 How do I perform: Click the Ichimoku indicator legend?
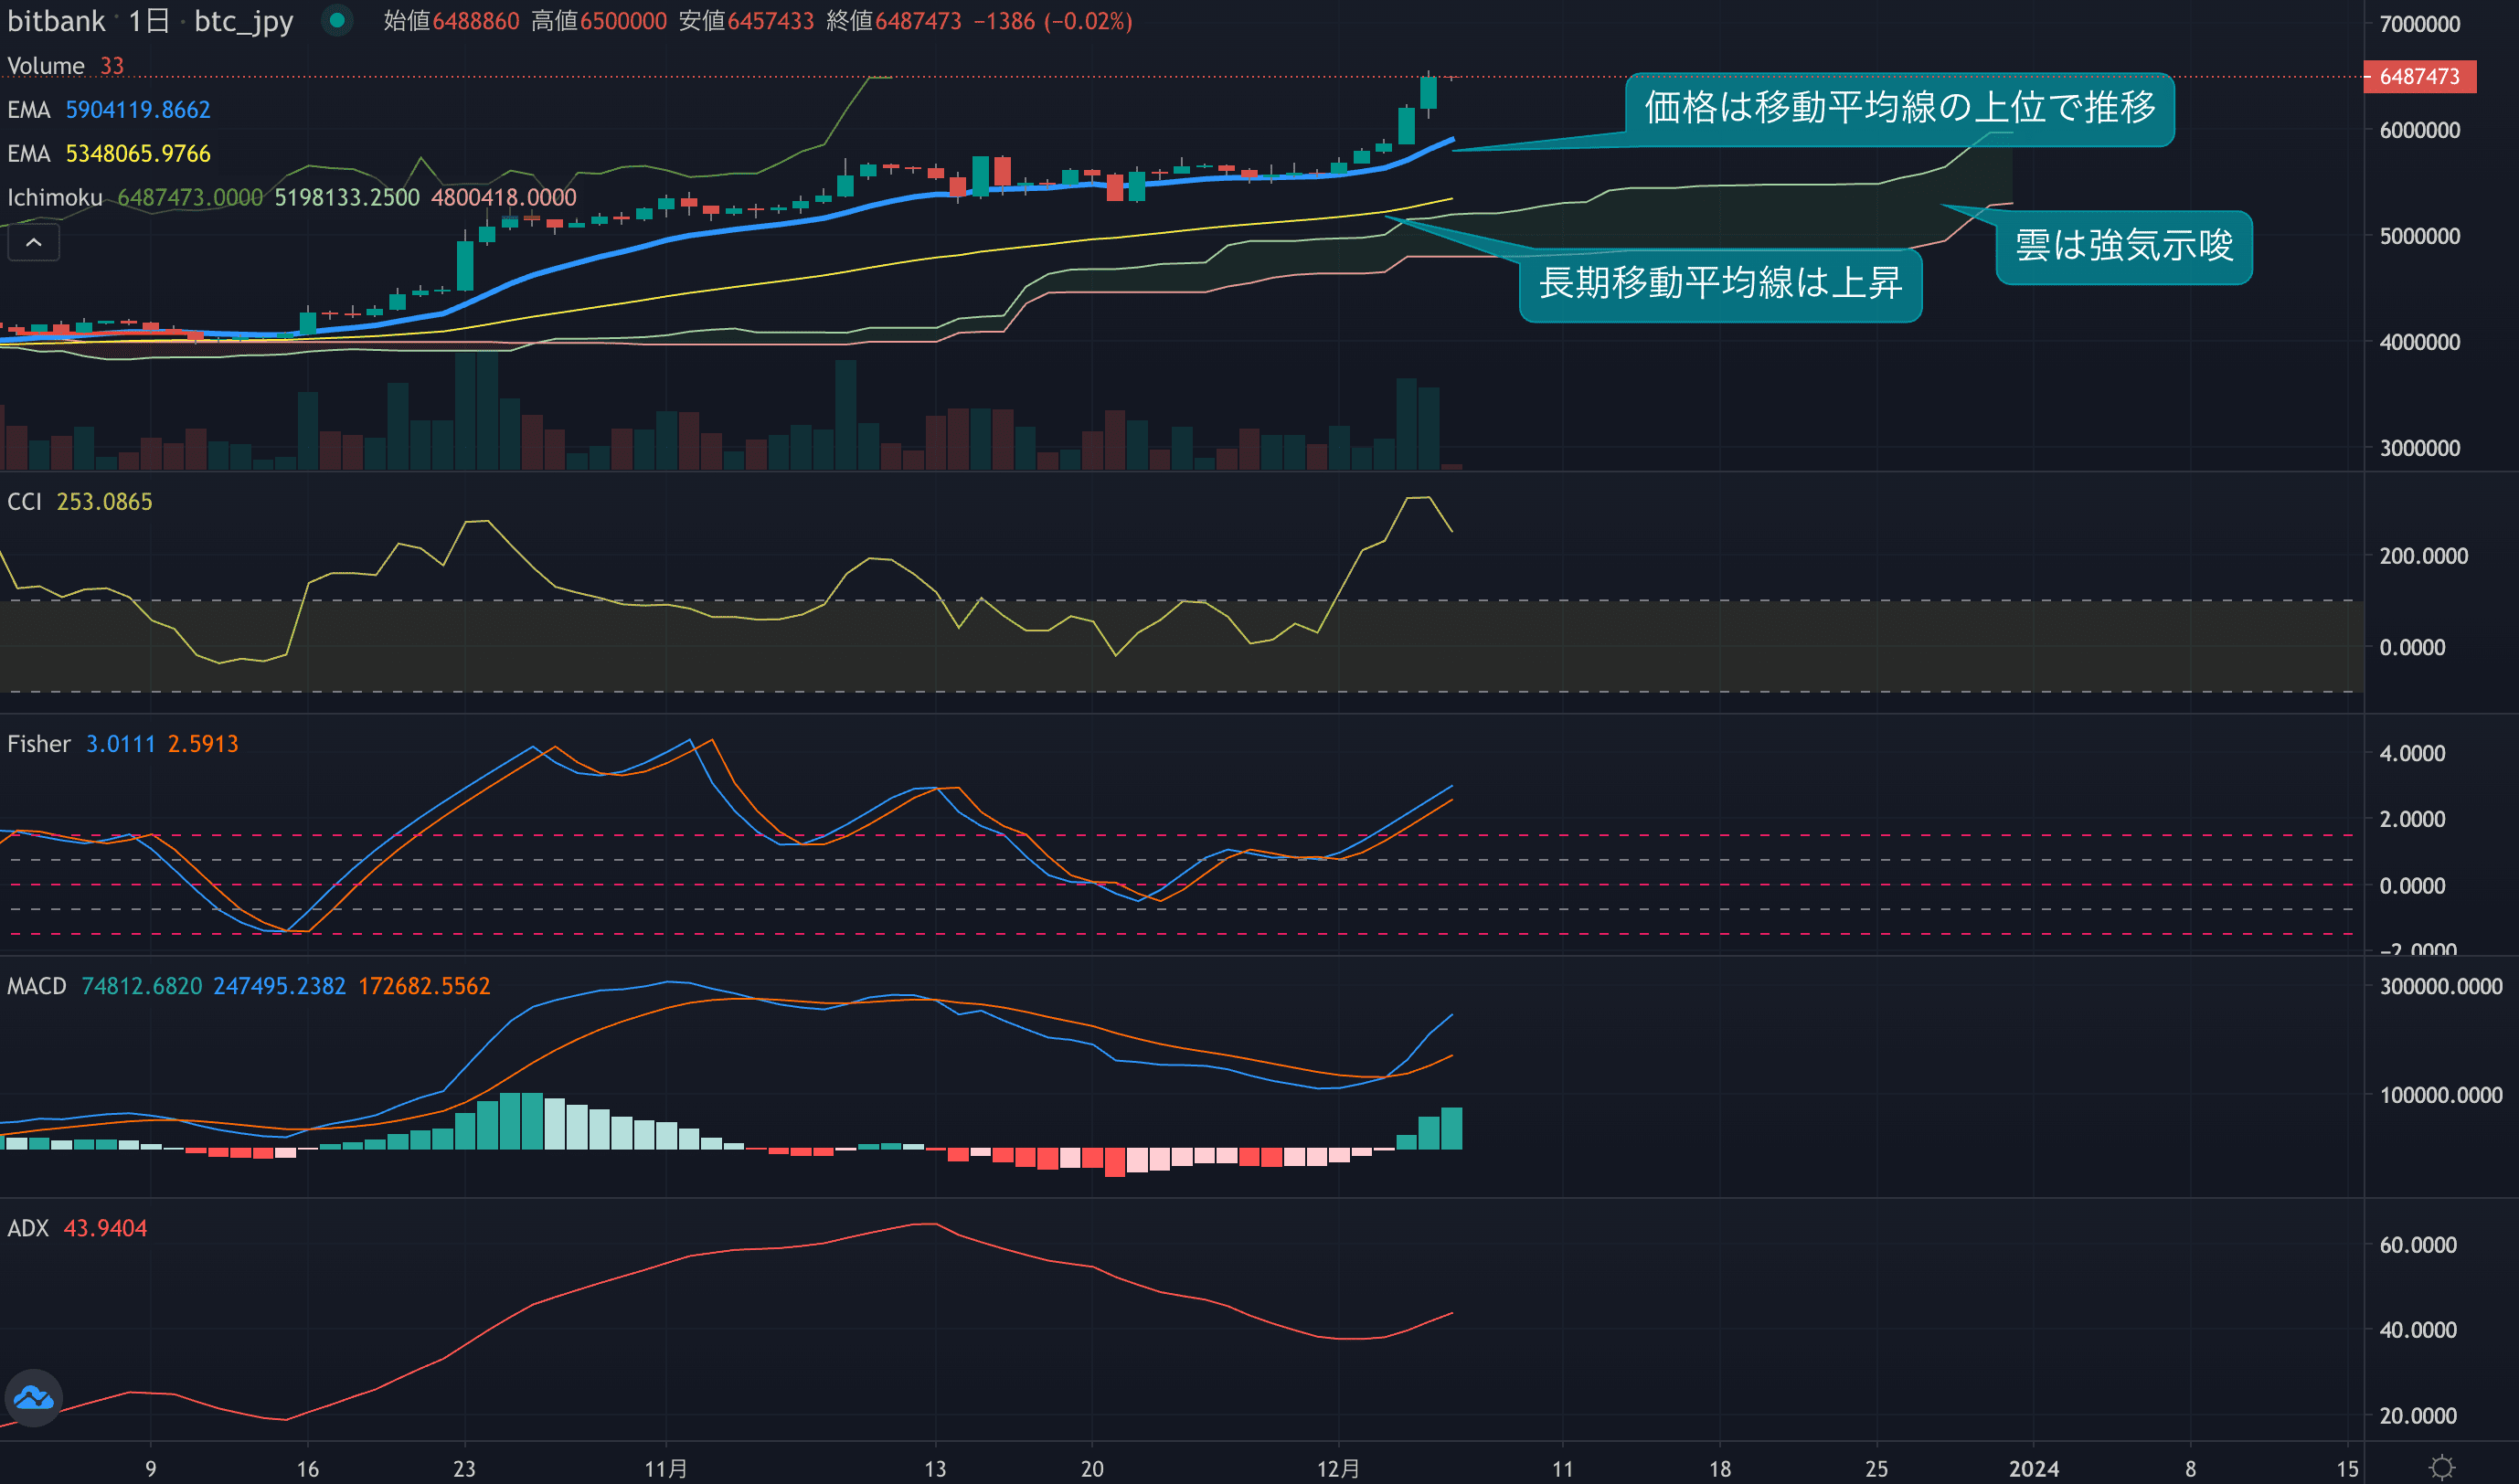pos(55,198)
